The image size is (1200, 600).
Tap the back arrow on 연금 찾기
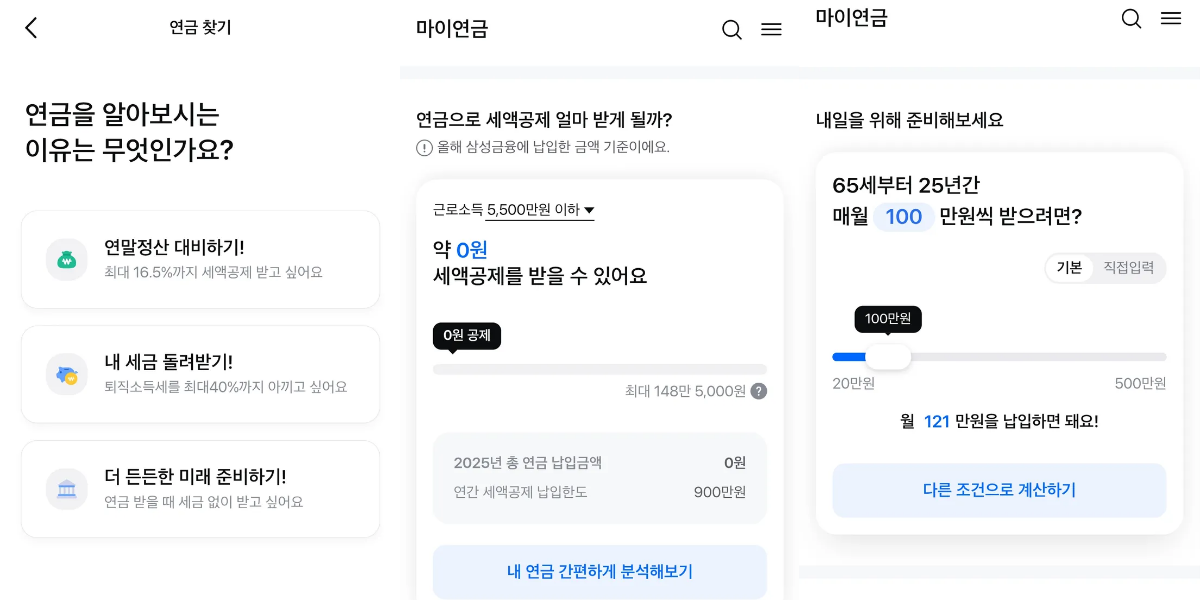pos(31,28)
